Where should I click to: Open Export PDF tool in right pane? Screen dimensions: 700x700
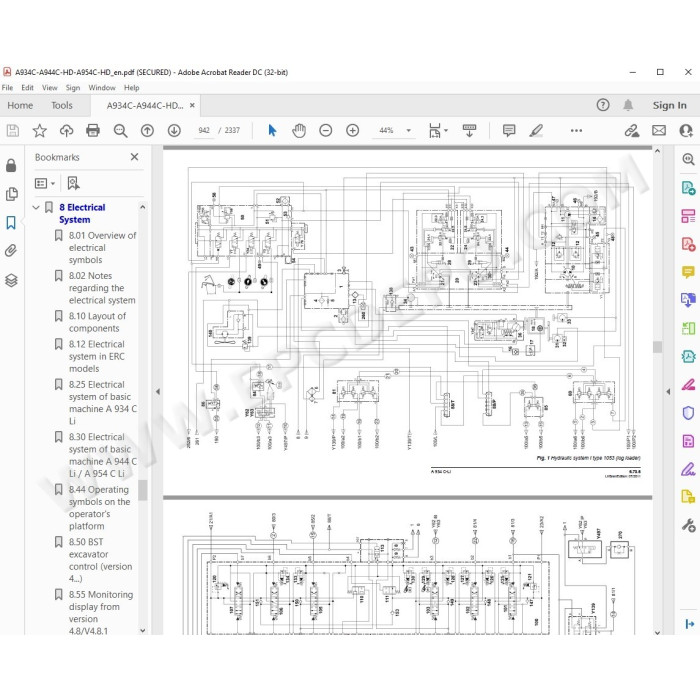[x=688, y=188]
